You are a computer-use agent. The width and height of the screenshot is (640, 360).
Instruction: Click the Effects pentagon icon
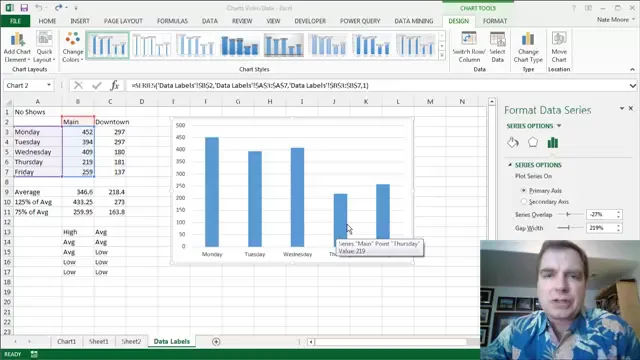click(x=533, y=142)
